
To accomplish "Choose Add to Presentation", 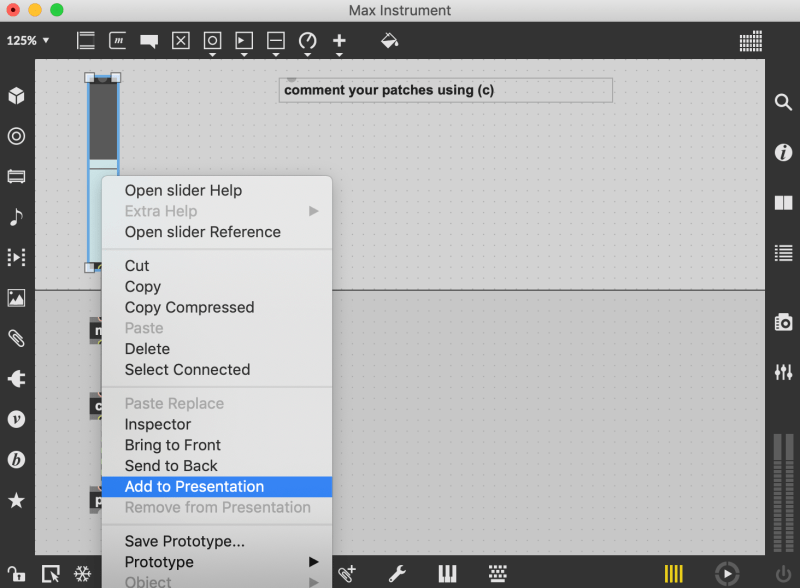I will click(x=217, y=486).
